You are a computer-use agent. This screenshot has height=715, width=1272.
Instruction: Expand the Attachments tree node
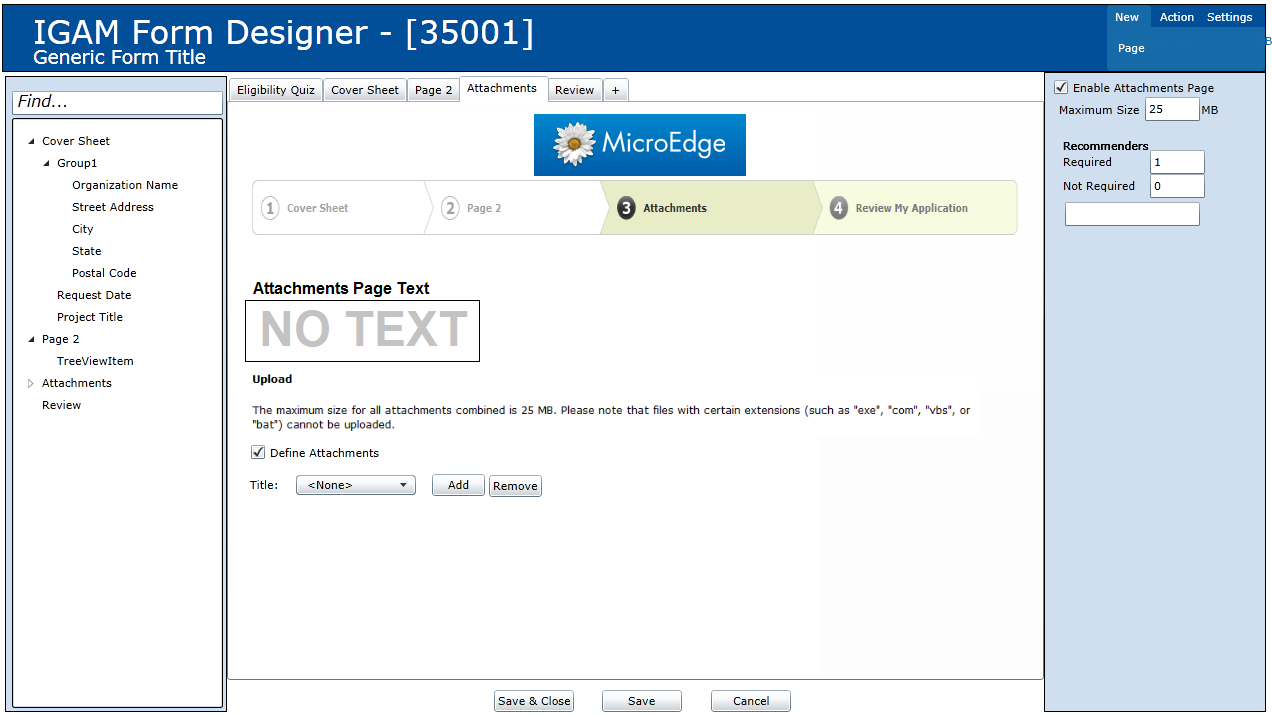point(31,383)
